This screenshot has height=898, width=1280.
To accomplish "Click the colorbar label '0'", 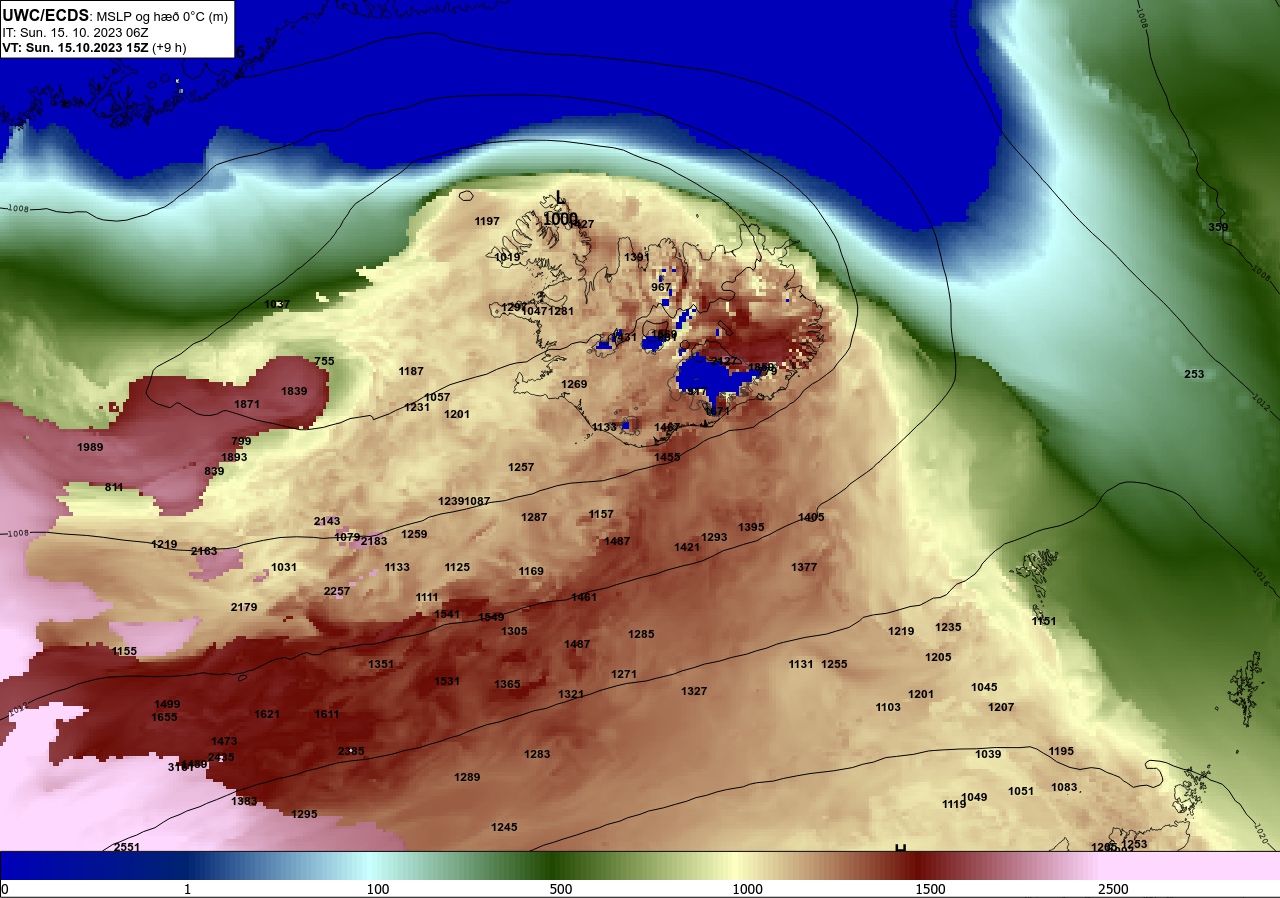I will click(x=4, y=889).
